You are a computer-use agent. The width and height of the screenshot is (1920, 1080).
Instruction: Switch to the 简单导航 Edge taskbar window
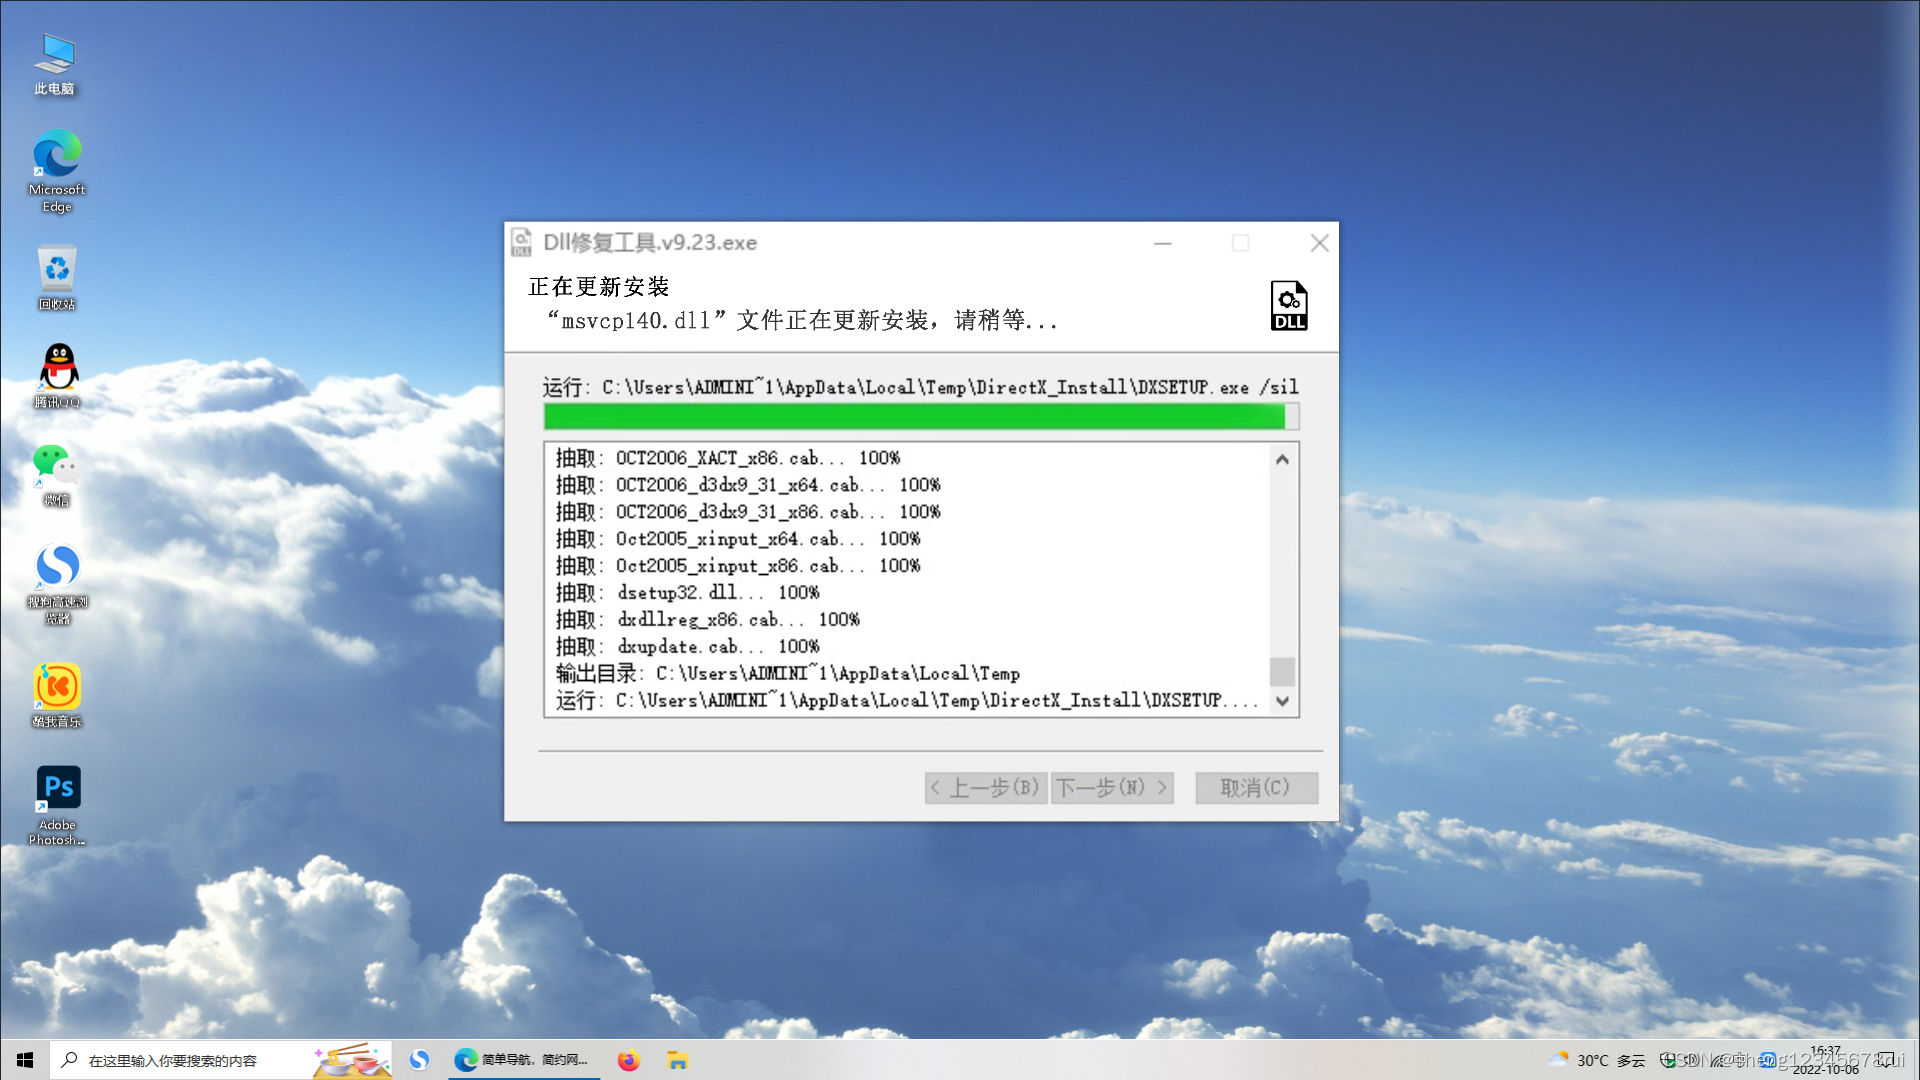pos(522,1060)
